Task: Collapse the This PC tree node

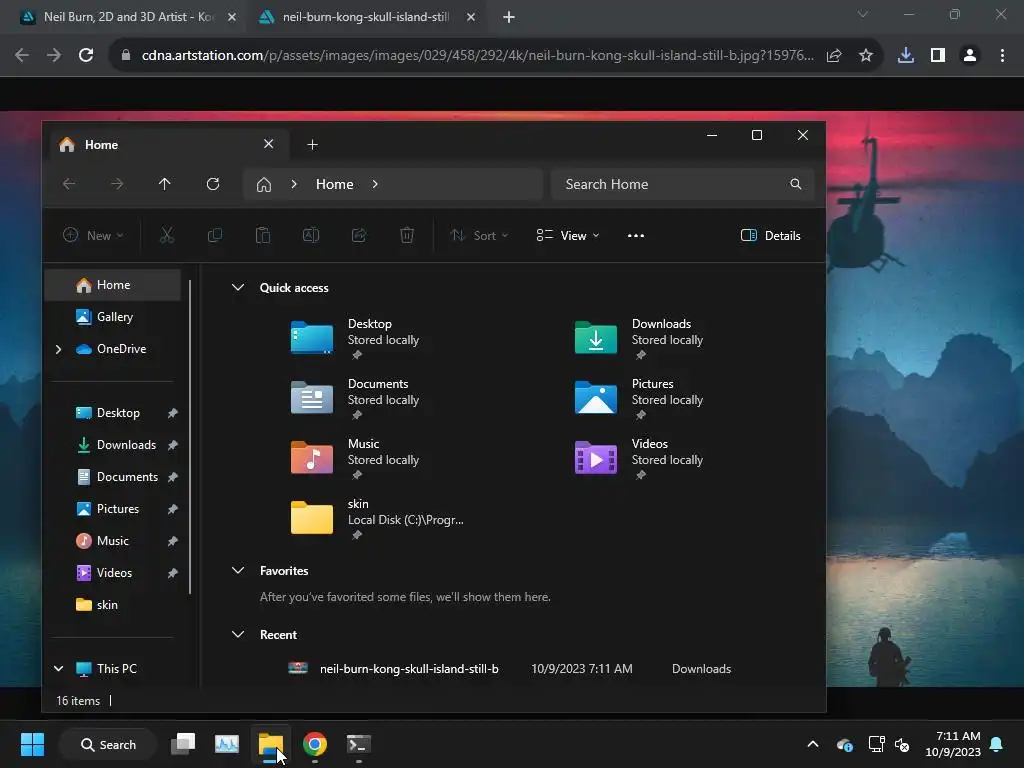Action: click(58, 669)
